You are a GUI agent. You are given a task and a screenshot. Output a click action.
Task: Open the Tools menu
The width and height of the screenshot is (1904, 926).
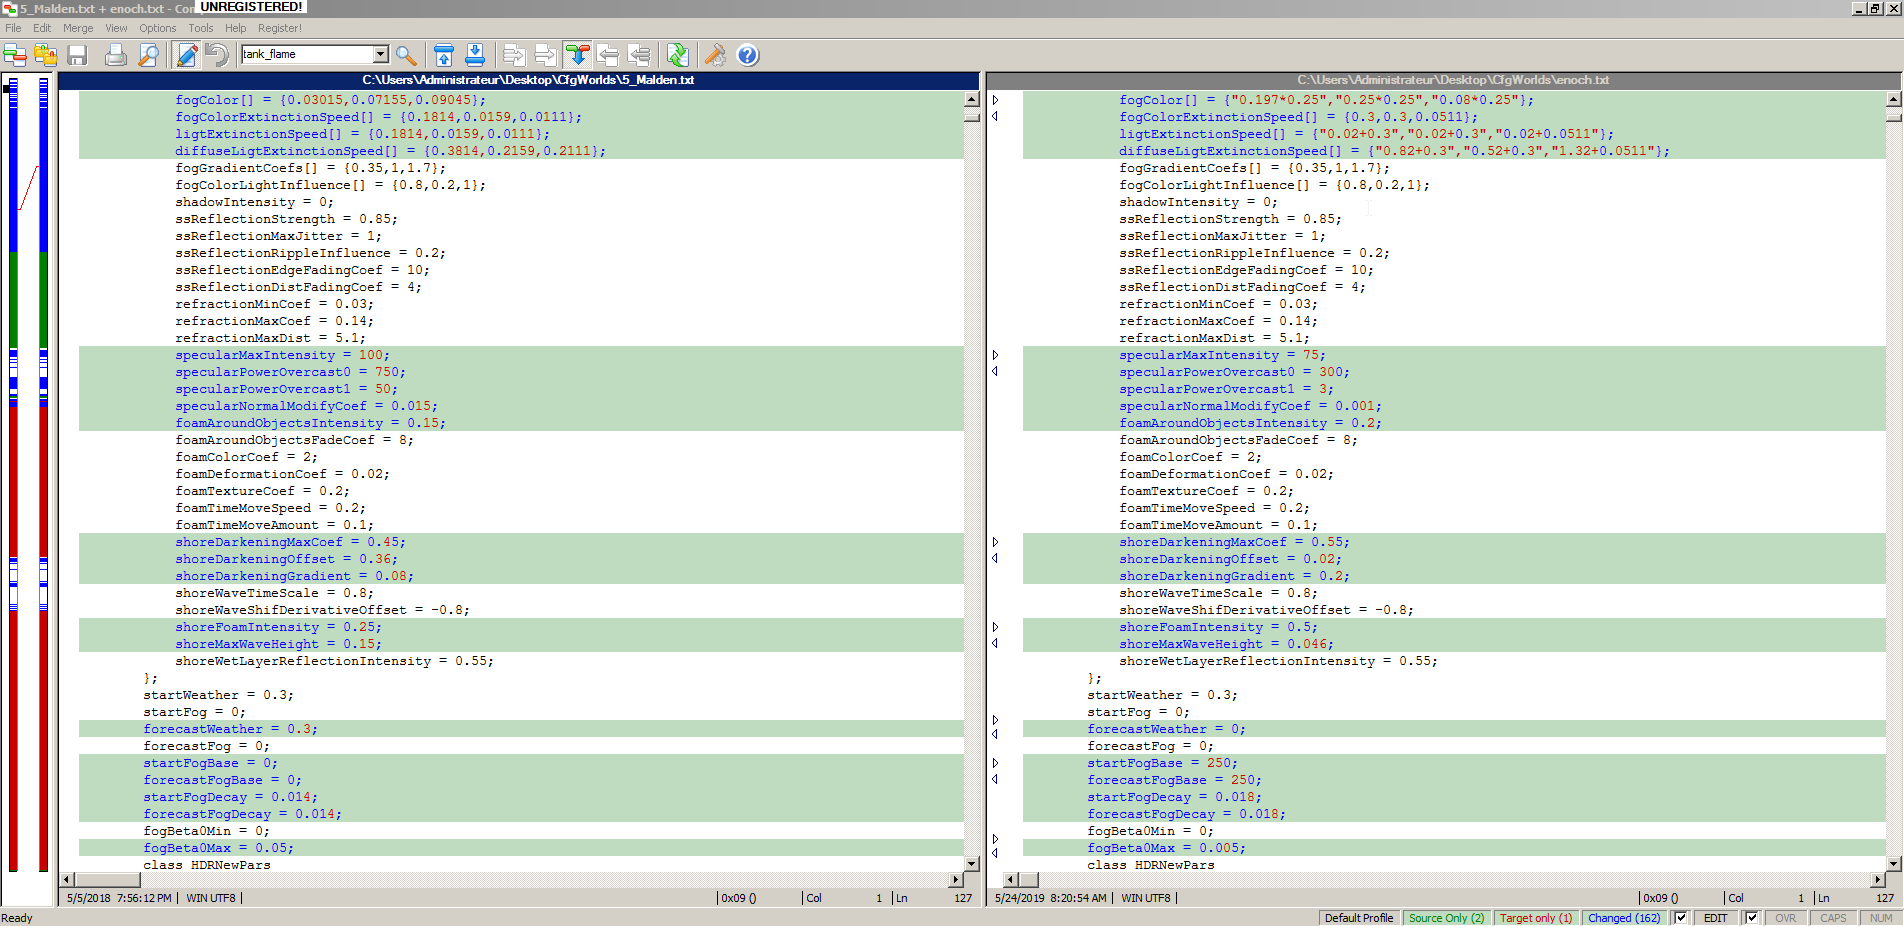coord(200,28)
